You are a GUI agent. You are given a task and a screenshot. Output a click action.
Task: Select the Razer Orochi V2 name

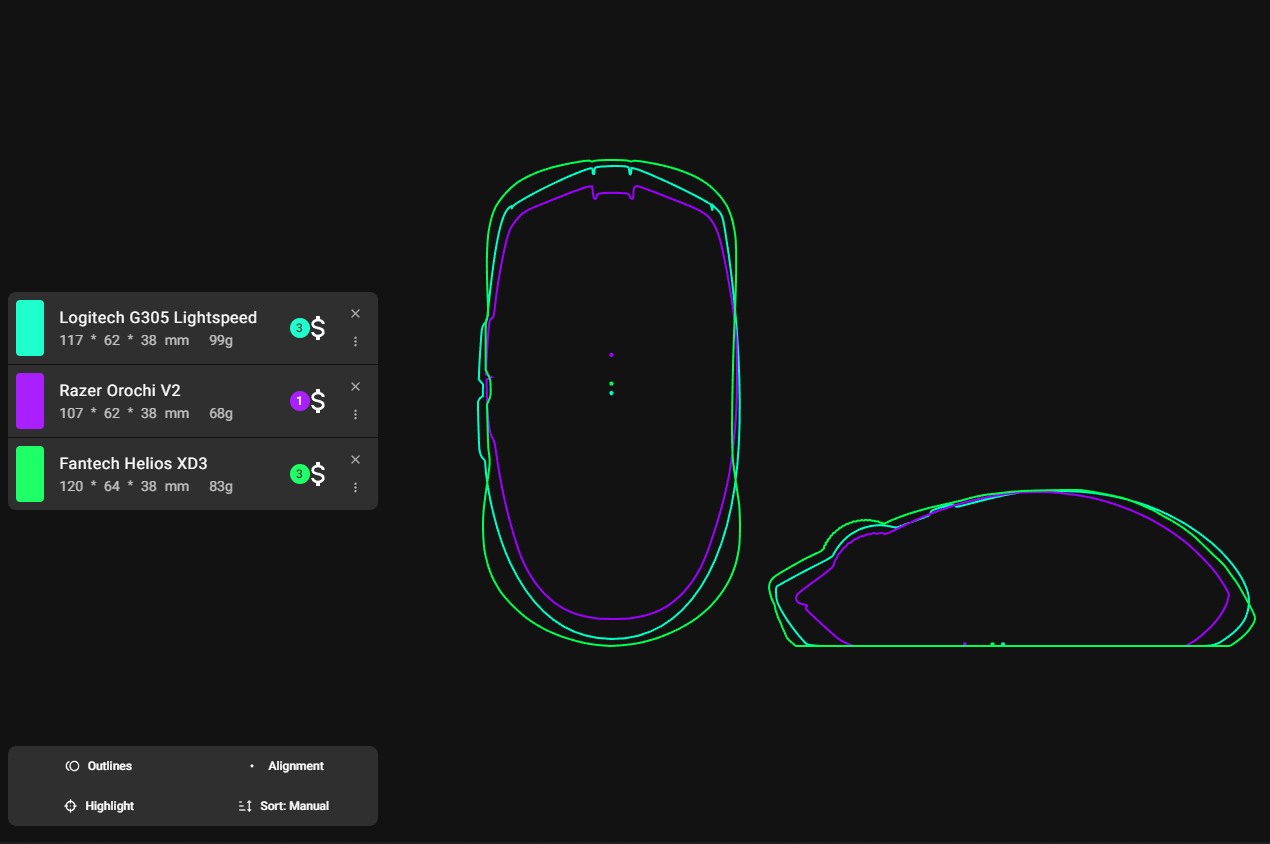click(120, 391)
